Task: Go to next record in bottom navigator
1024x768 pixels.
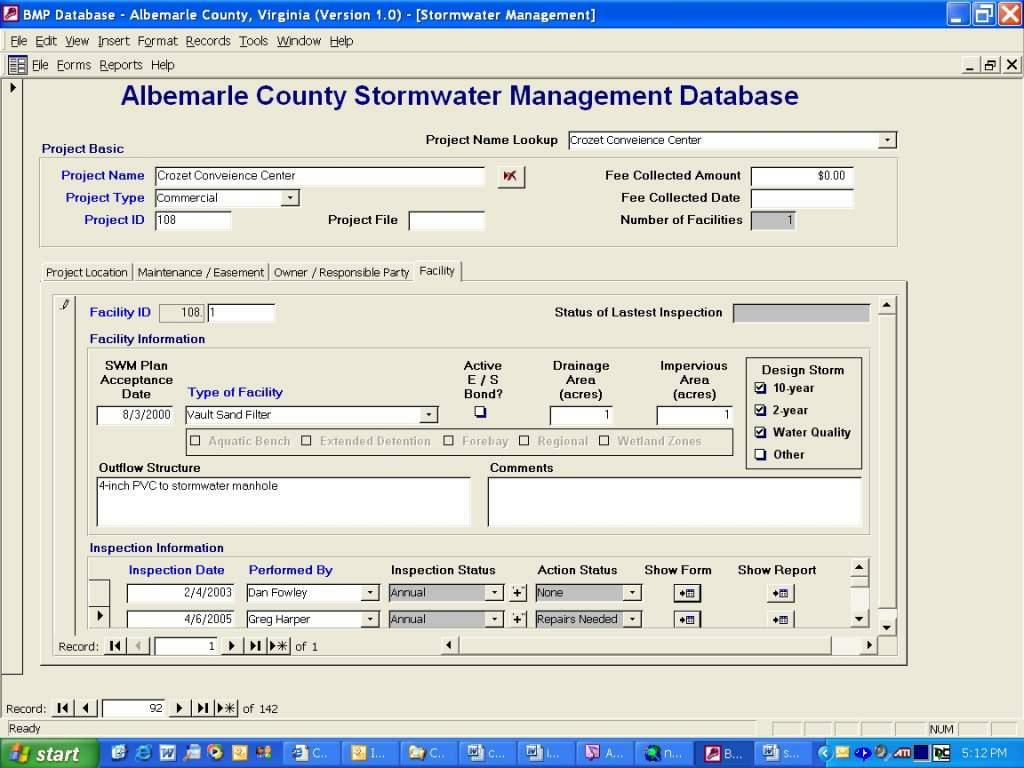Action: coord(180,708)
